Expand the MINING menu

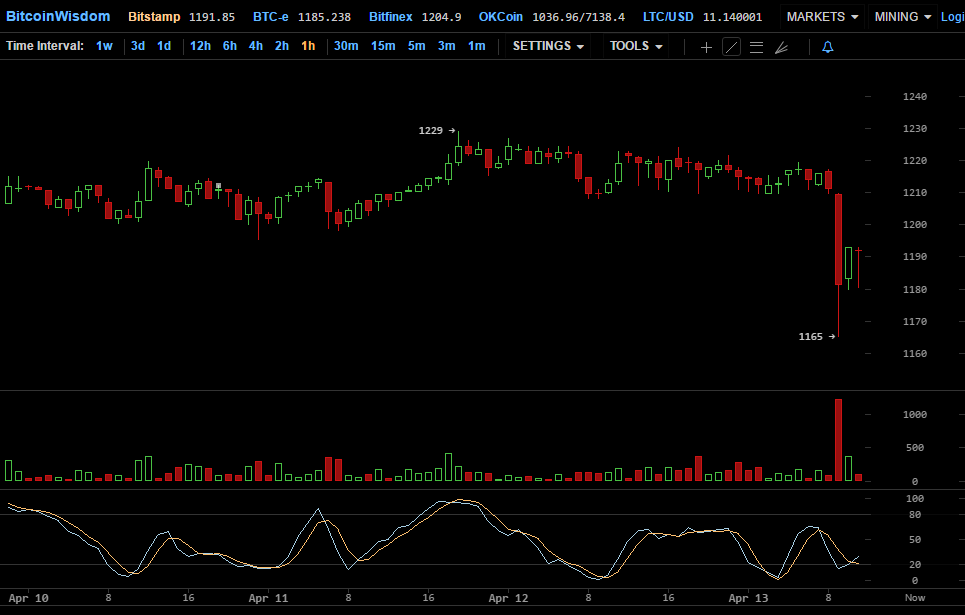coord(902,17)
